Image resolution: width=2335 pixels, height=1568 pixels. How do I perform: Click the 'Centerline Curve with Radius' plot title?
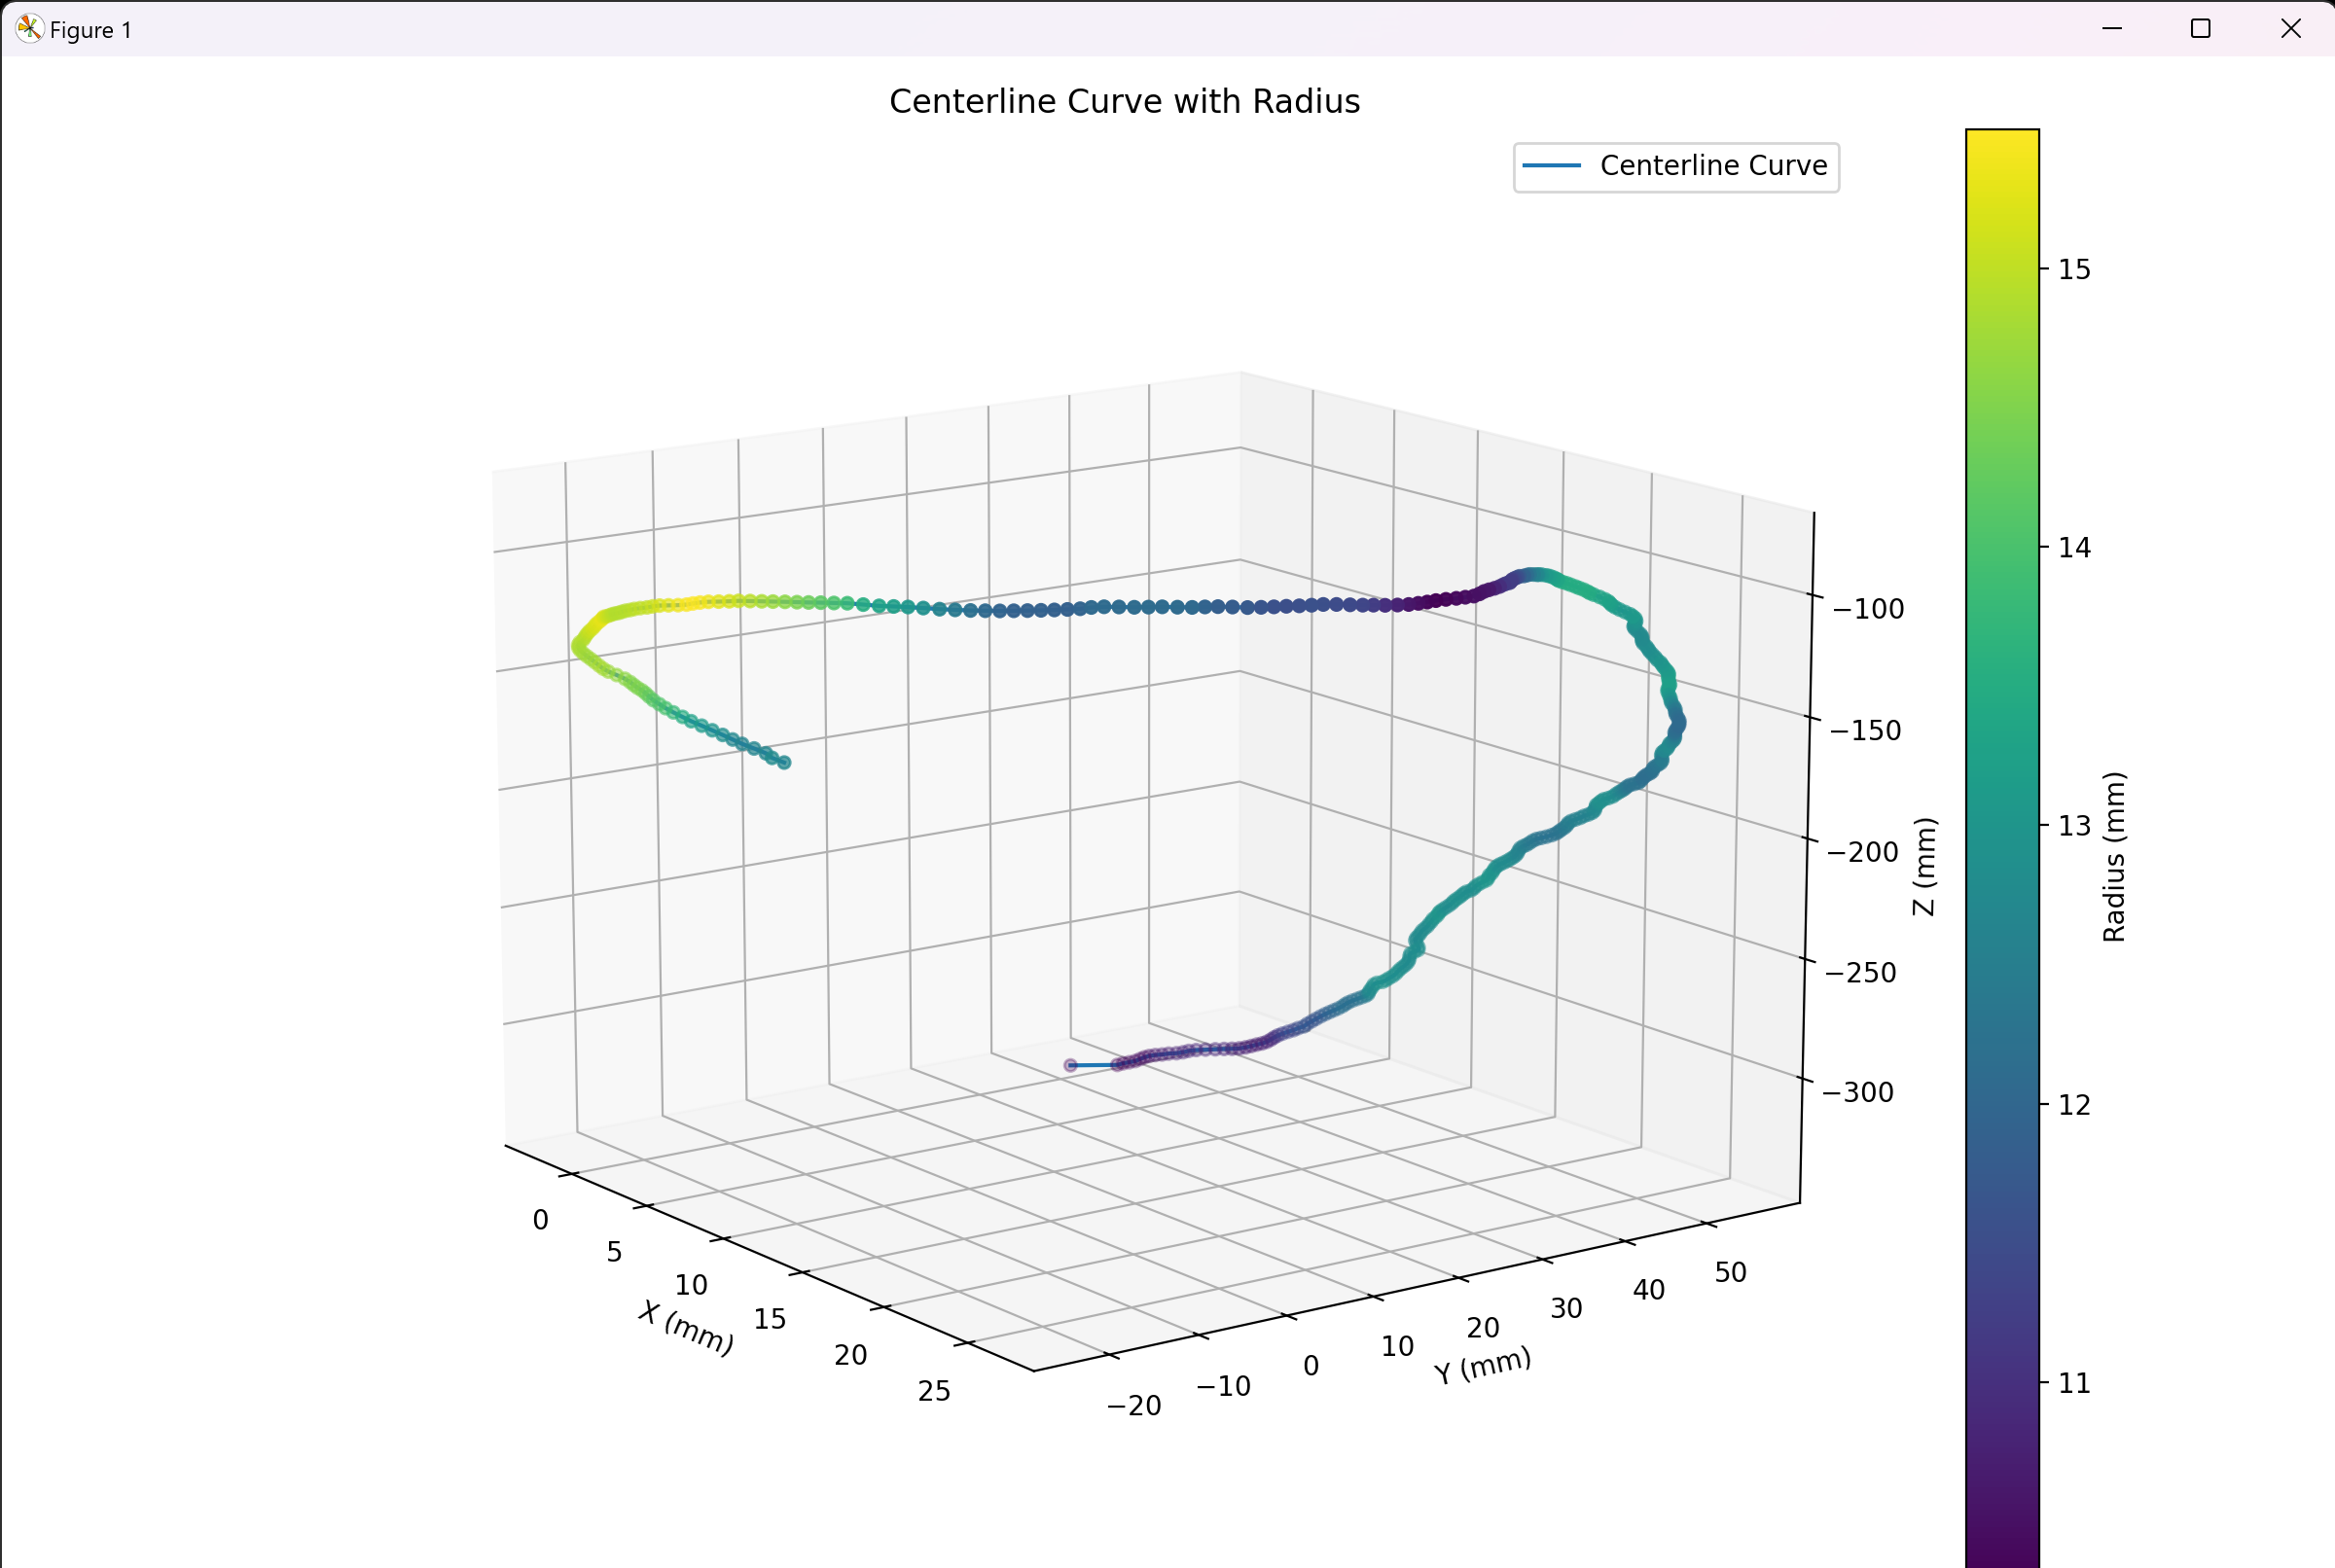click(x=1124, y=102)
